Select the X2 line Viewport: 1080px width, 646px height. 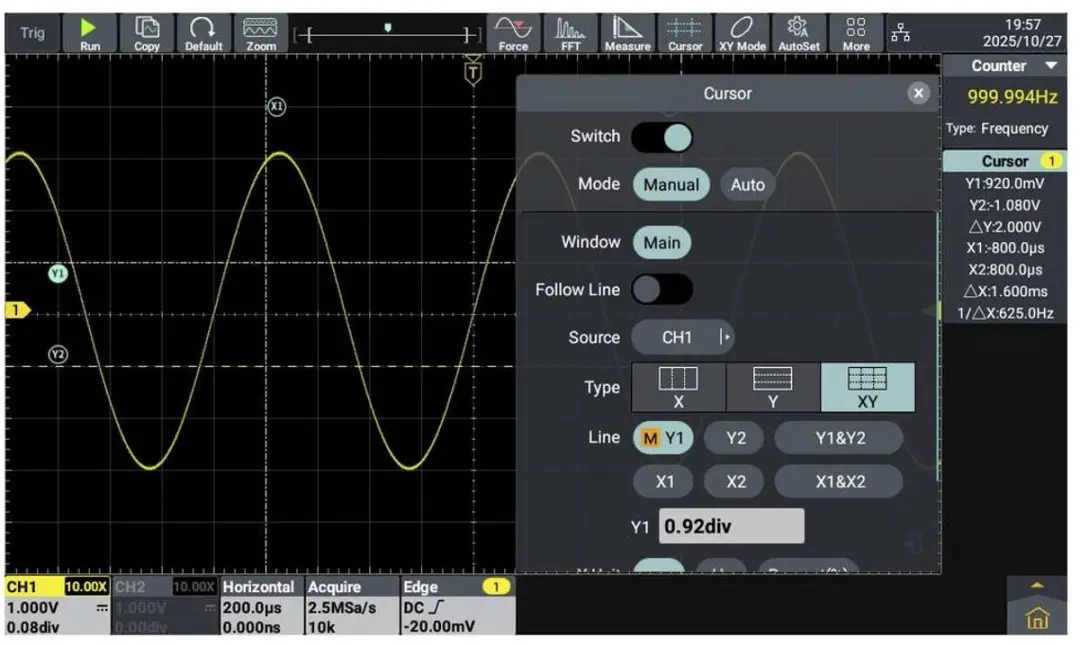[x=736, y=481]
